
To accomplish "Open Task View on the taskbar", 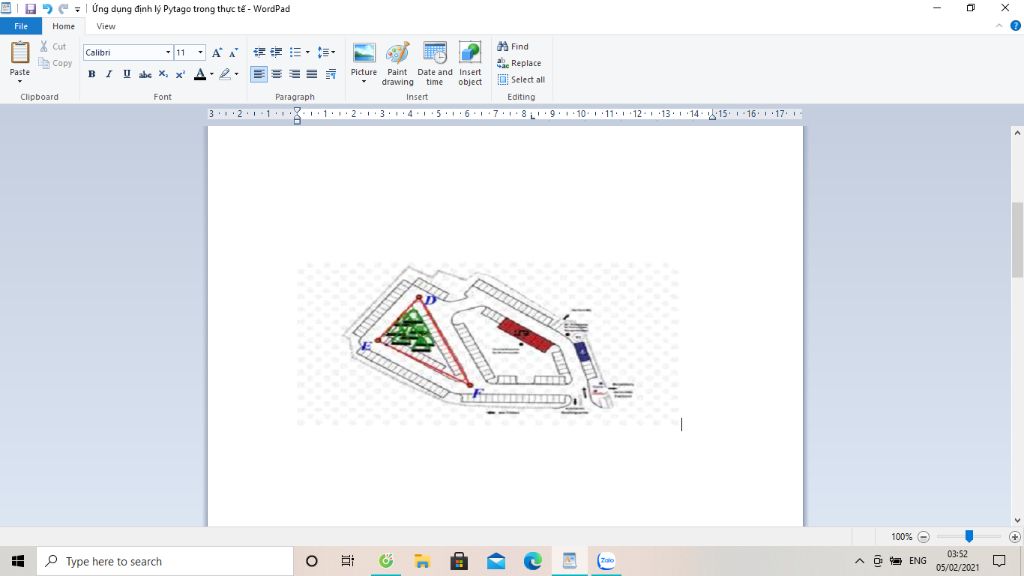I will pyautogui.click(x=347, y=561).
